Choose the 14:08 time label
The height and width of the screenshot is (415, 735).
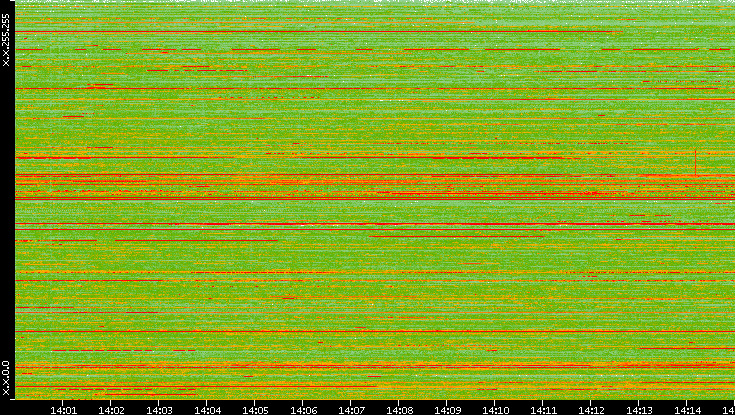399,410
